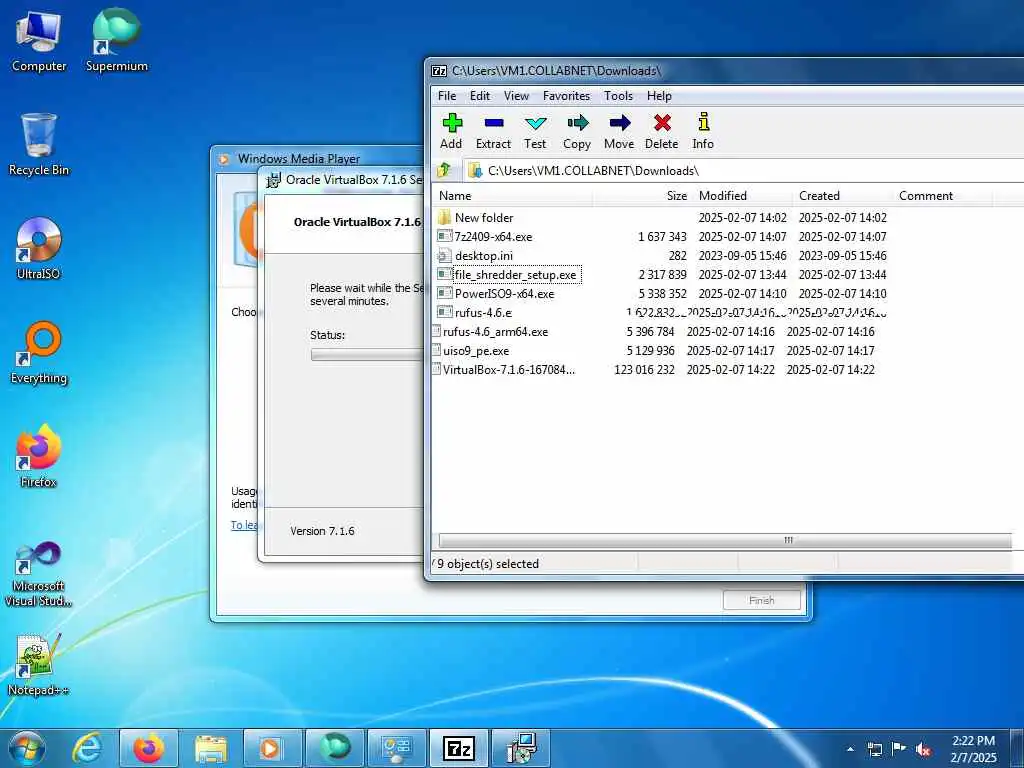1024x768 pixels.
Task: Select the Recycle Bin icon
Action: 39,144
